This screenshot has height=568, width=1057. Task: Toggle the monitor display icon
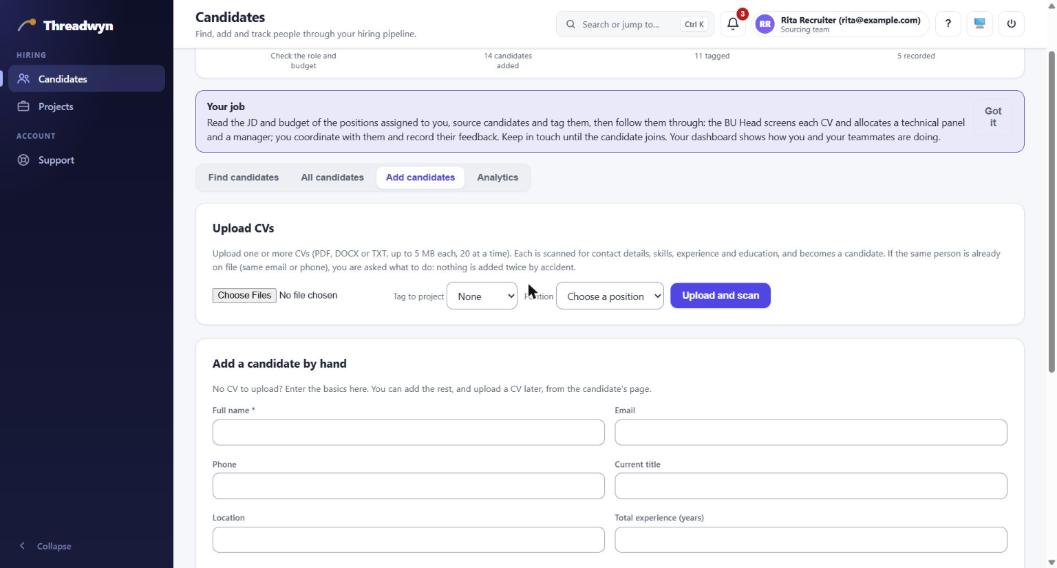[979, 24]
